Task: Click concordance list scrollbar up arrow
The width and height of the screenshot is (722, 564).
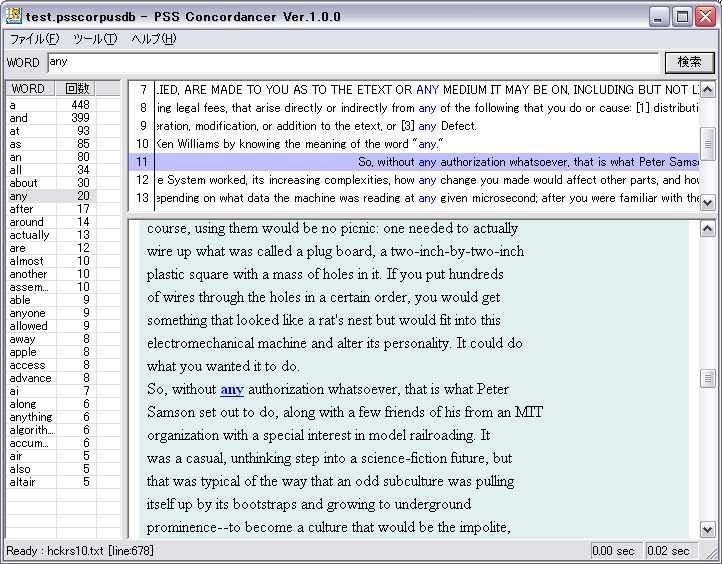Action: pyautogui.click(x=707, y=89)
